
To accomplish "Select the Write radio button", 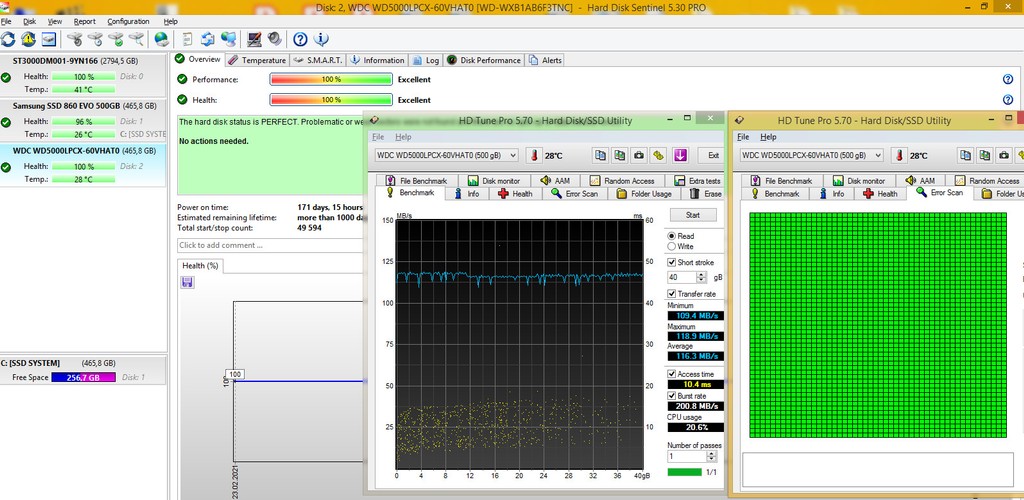I will click(x=671, y=246).
